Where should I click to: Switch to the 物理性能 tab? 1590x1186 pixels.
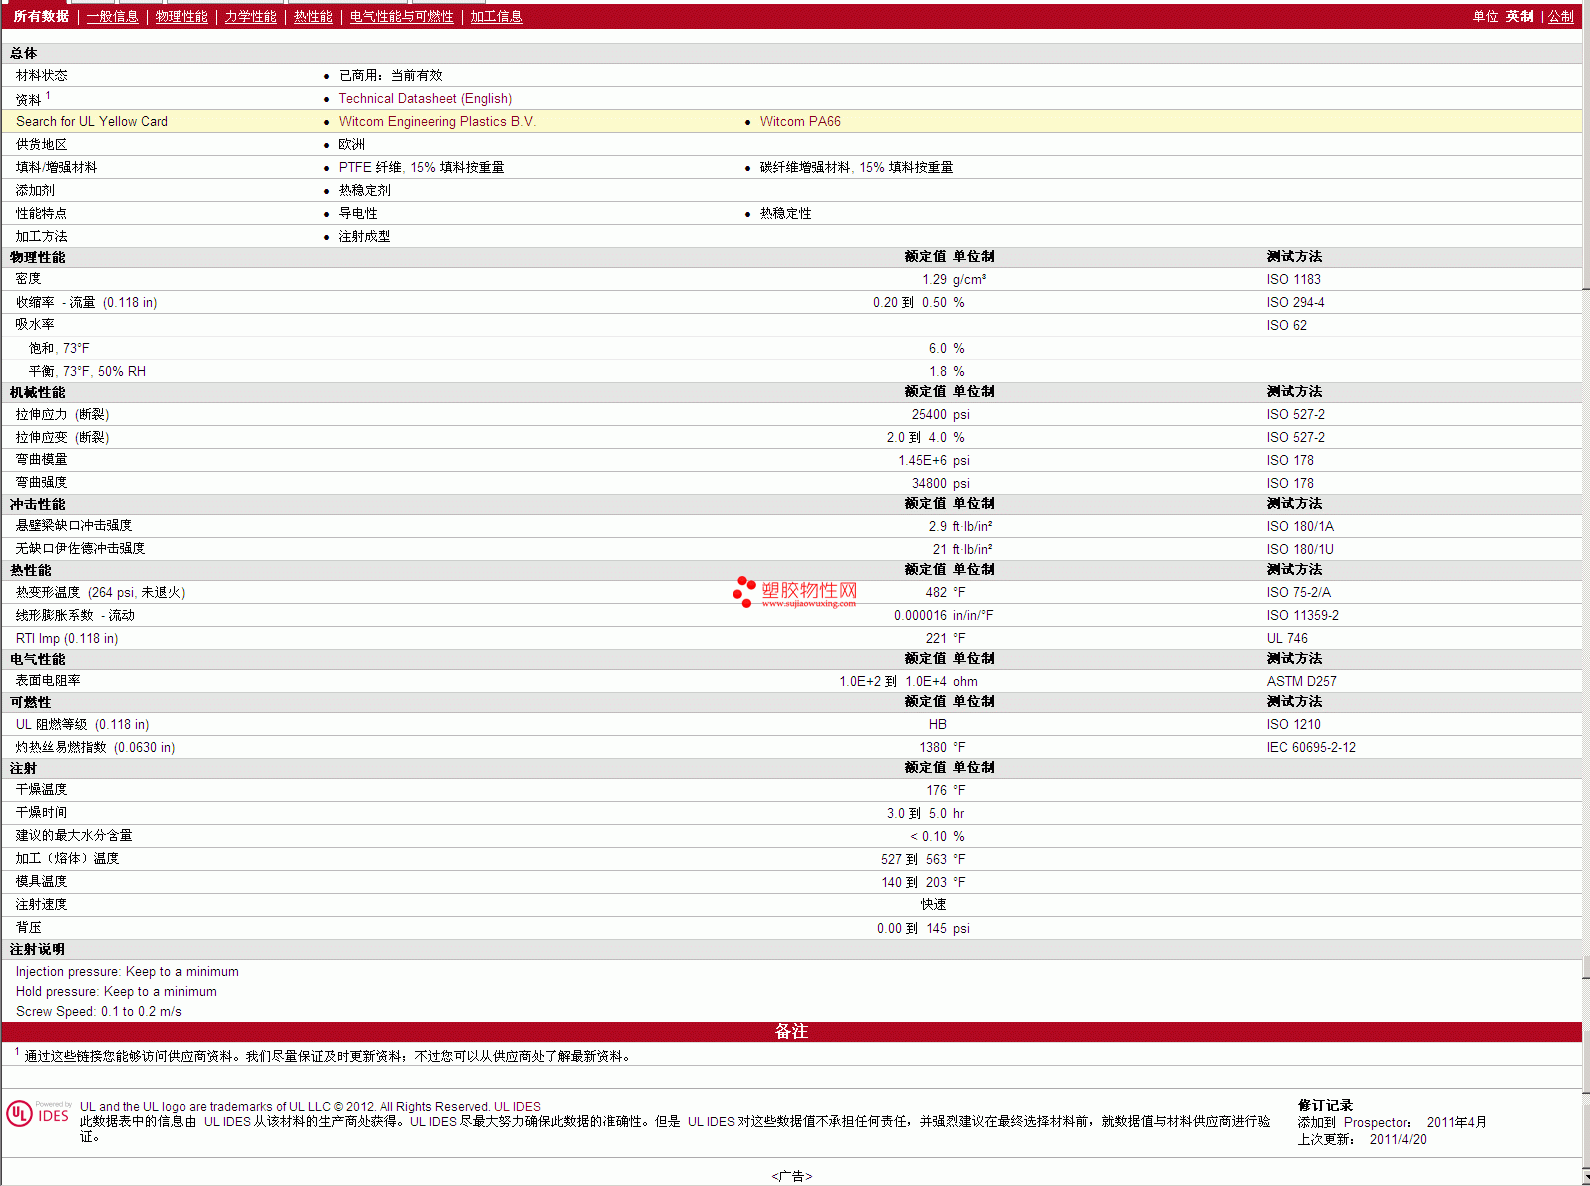(181, 16)
